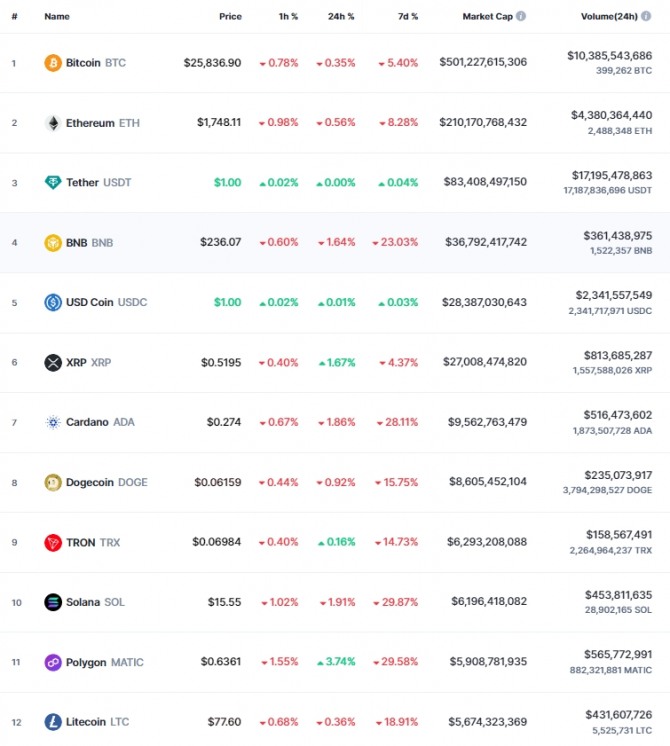Show Volume(24h) info tooltip icon
This screenshot has height=746, width=670.
click(x=646, y=16)
